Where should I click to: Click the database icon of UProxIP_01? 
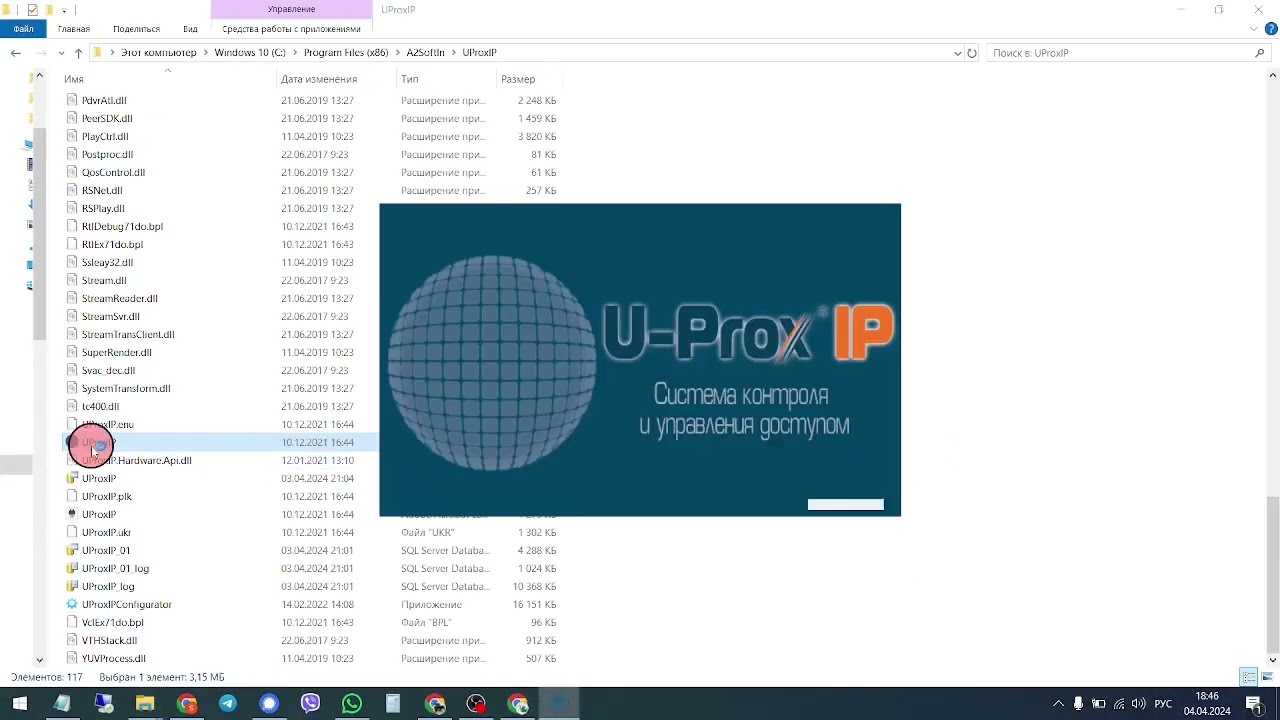[x=71, y=550]
